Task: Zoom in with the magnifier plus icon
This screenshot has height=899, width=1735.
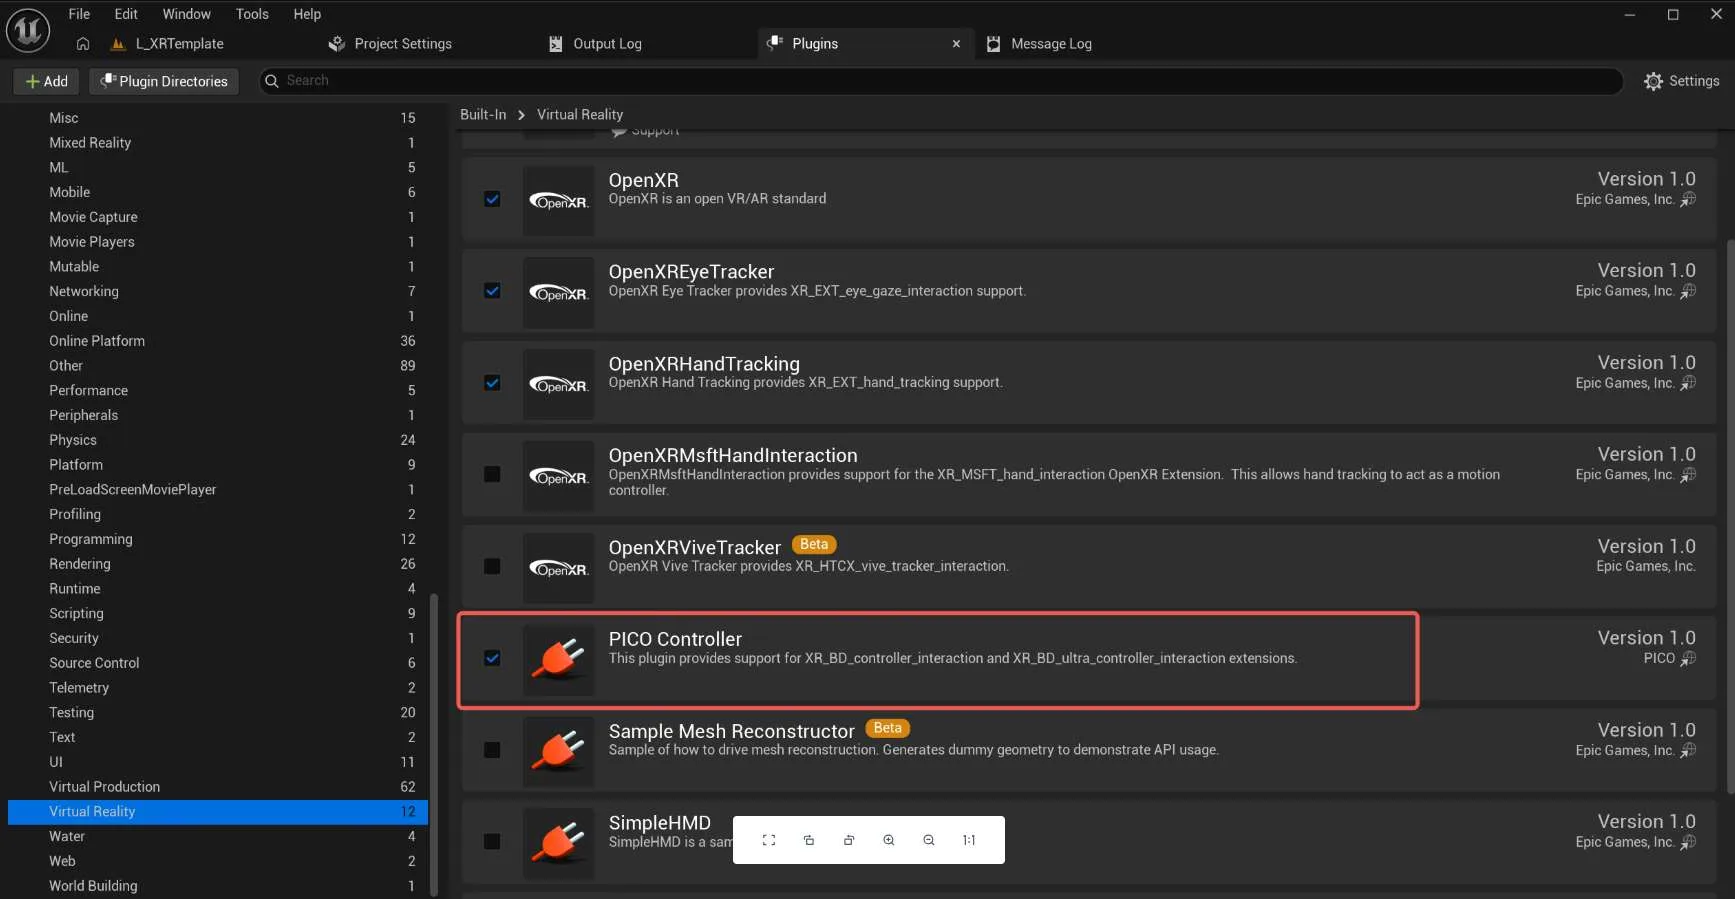Action: coord(889,840)
